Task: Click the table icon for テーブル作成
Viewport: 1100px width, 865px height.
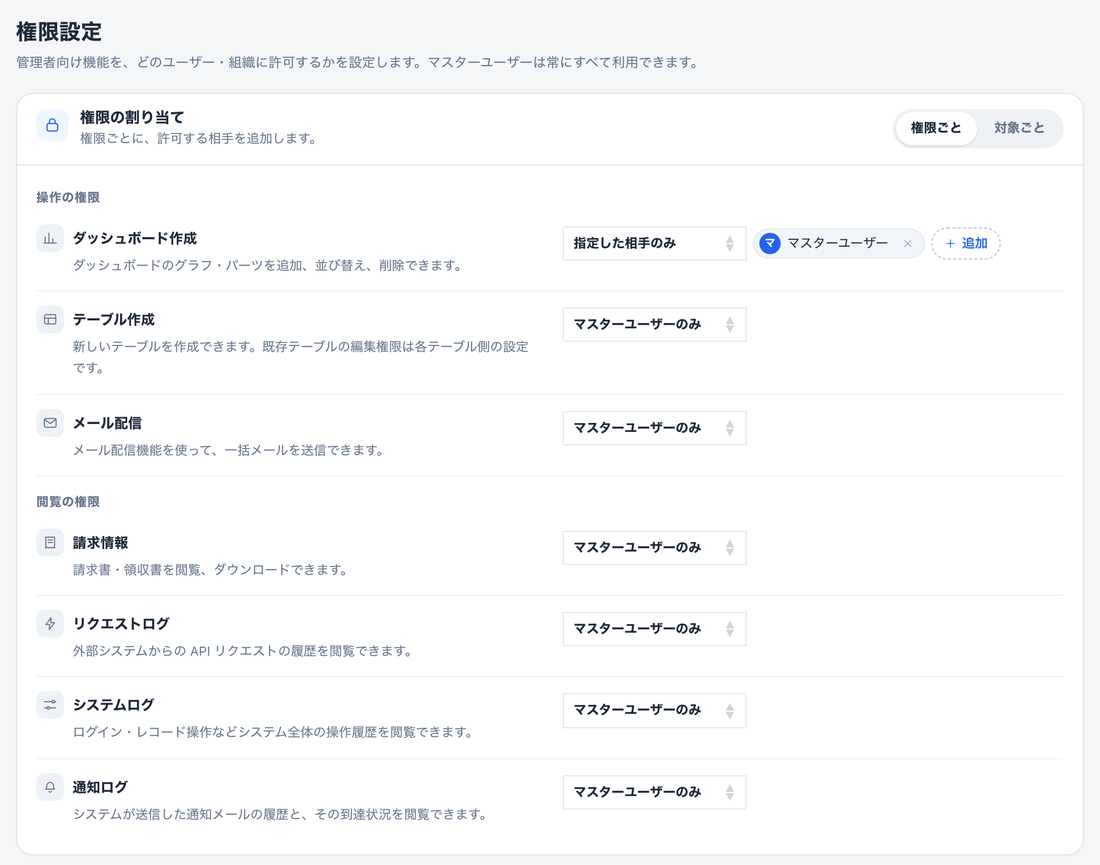Action: [50, 319]
